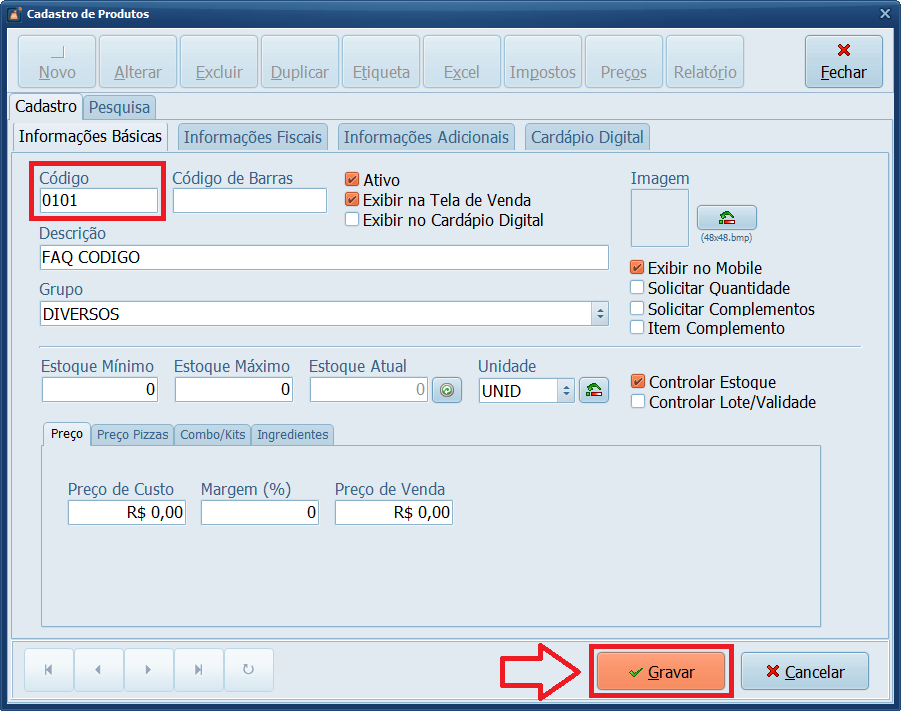Toggle Controlar Lote/Validade checkbox
Image resolution: width=901 pixels, height=711 pixels.
point(638,402)
